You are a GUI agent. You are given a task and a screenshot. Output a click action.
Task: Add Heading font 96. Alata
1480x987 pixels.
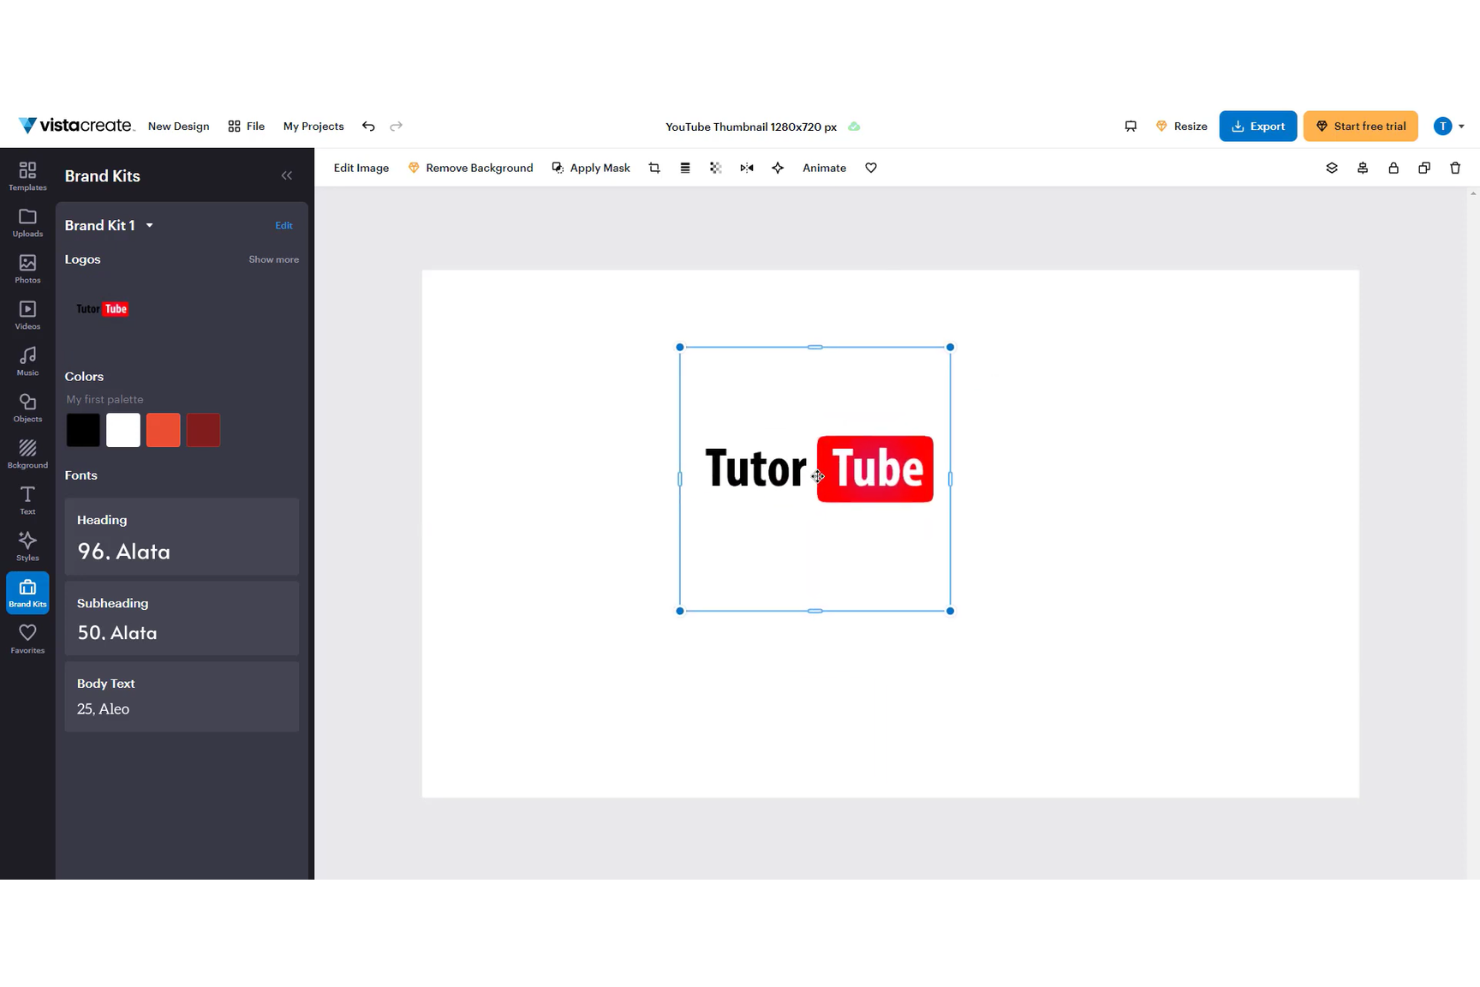point(182,537)
